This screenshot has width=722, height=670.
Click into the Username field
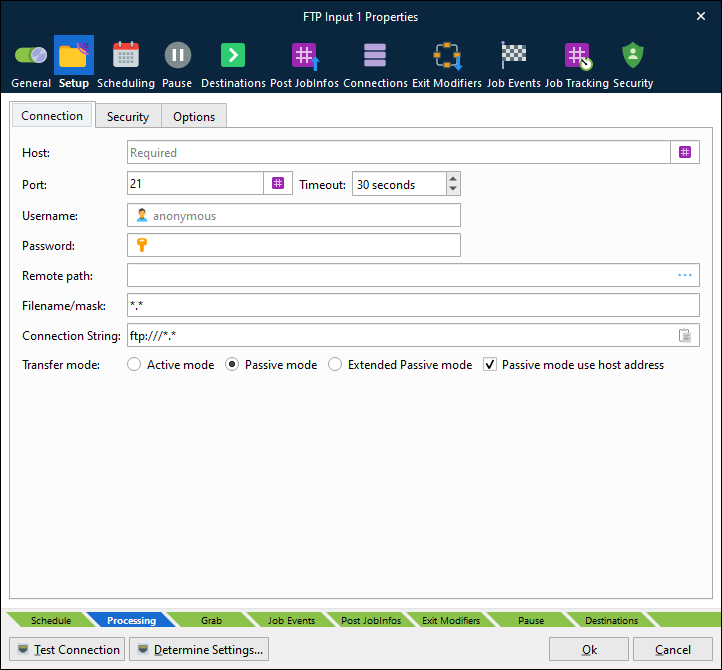(x=294, y=215)
